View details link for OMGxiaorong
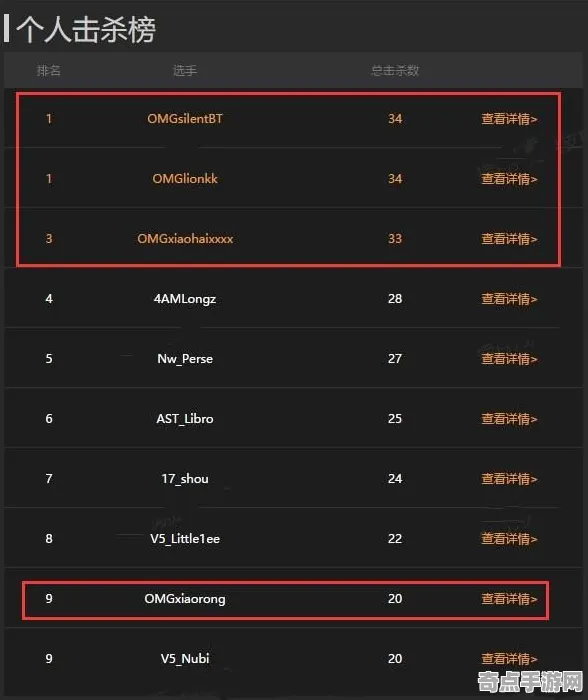The image size is (588, 700). point(509,599)
